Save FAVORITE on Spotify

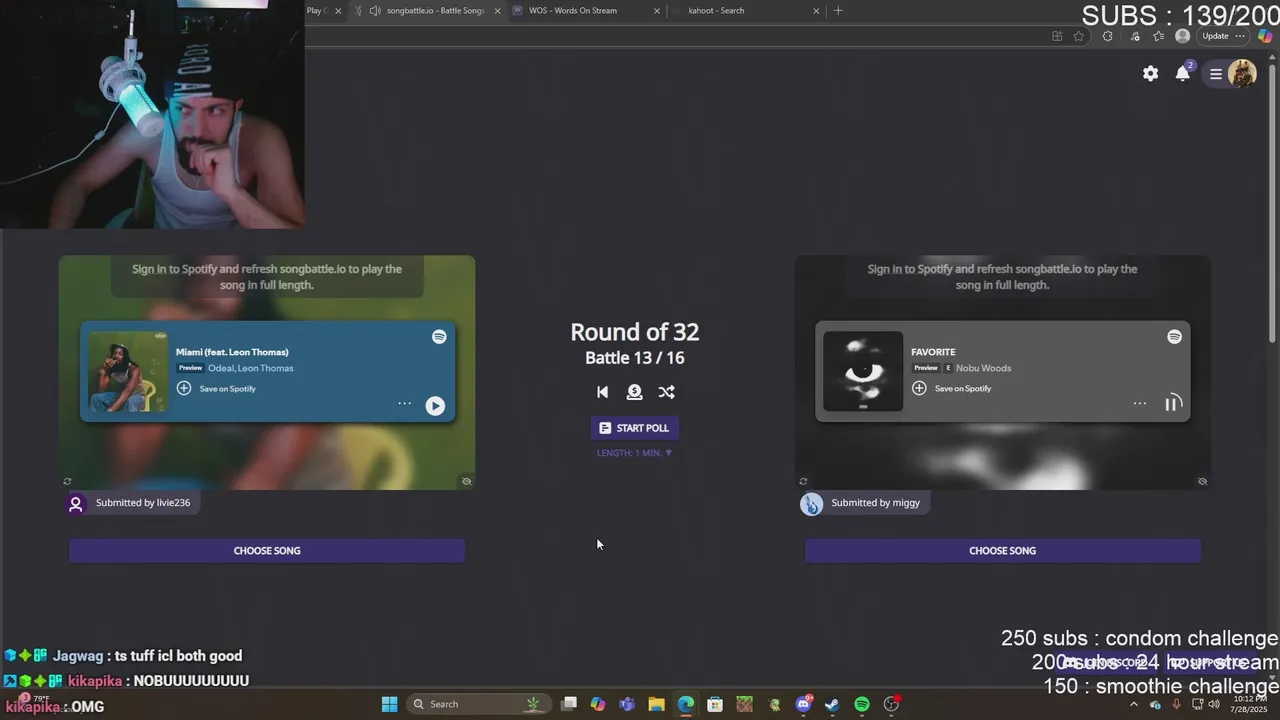[953, 388]
